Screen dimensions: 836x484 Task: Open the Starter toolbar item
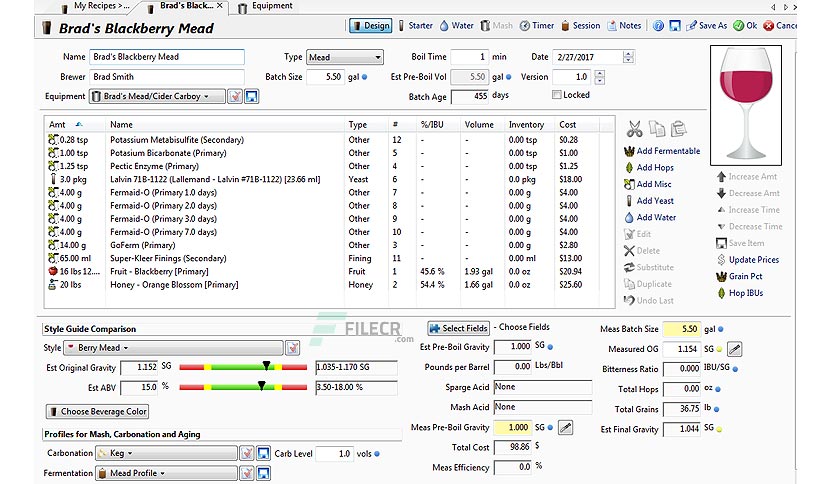(x=415, y=26)
